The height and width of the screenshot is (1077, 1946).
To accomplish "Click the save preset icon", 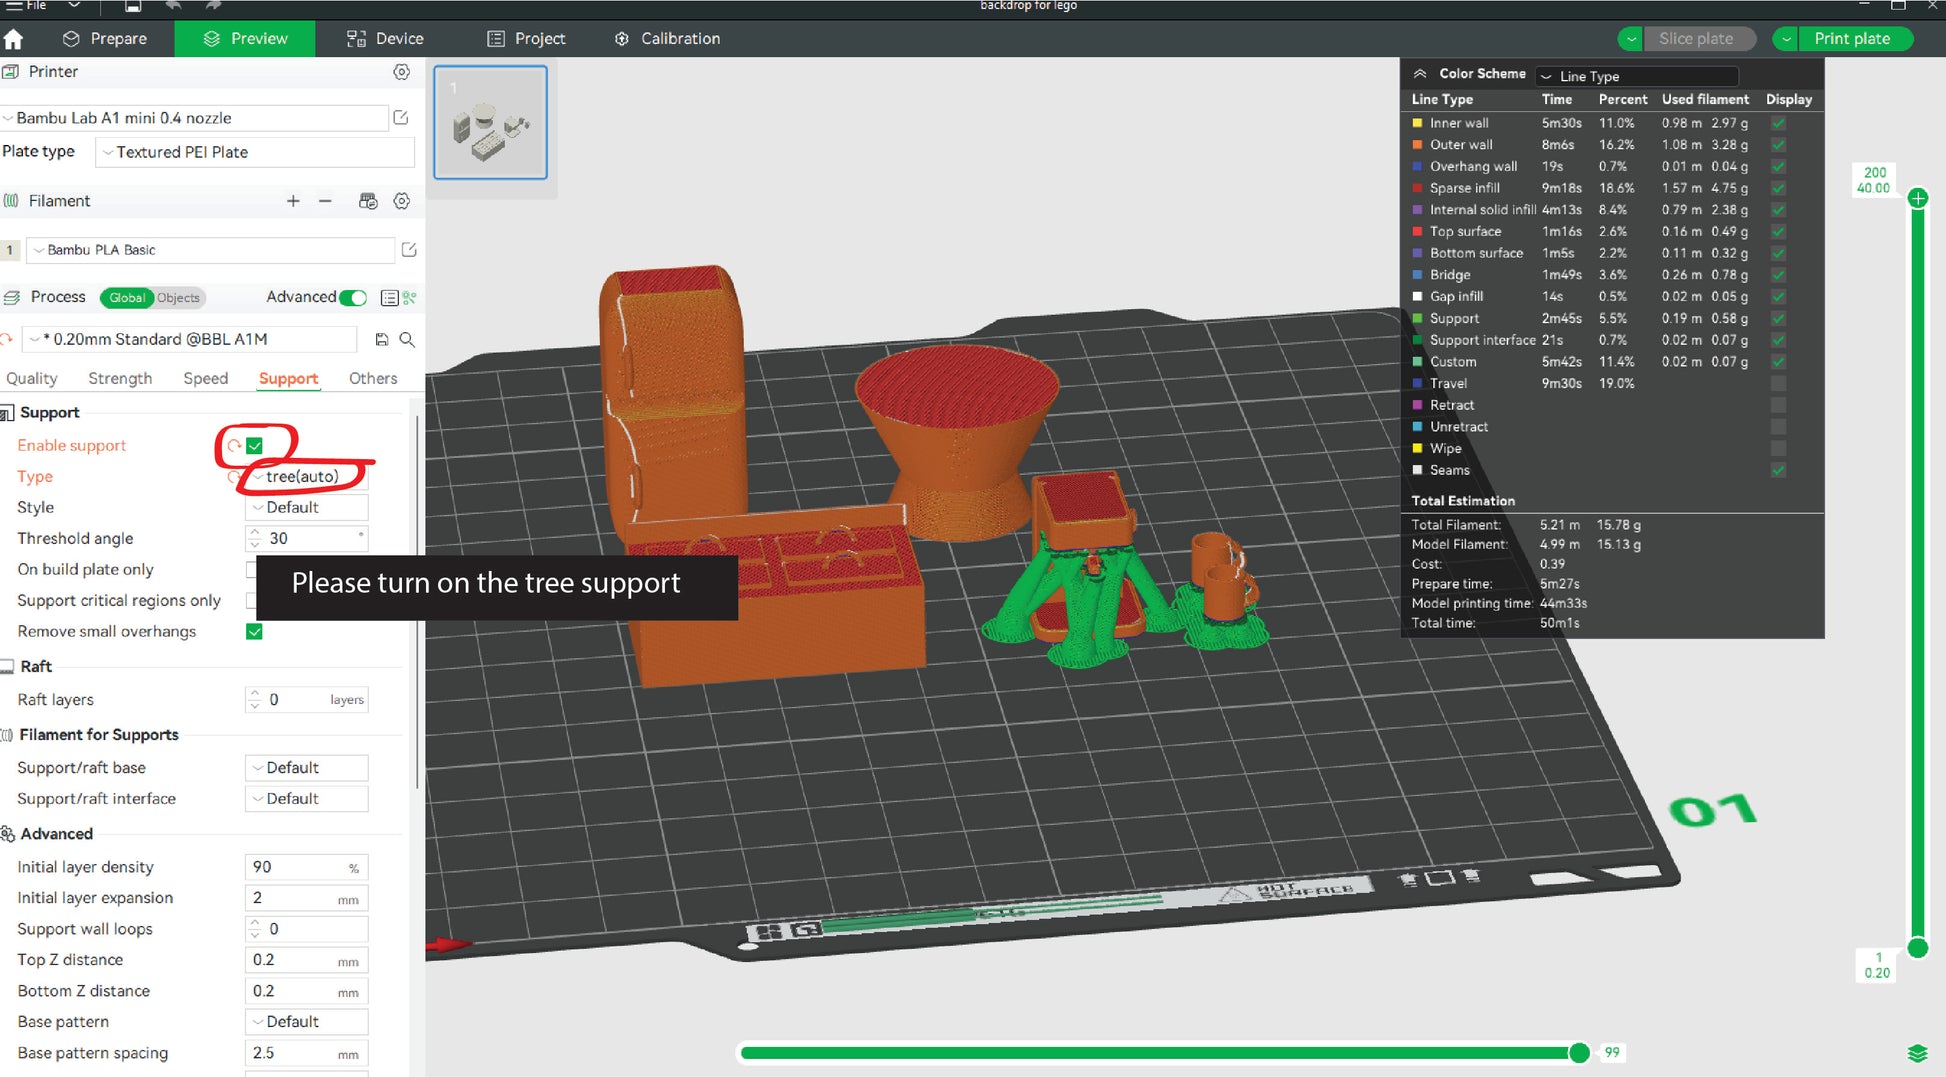I will [381, 340].
